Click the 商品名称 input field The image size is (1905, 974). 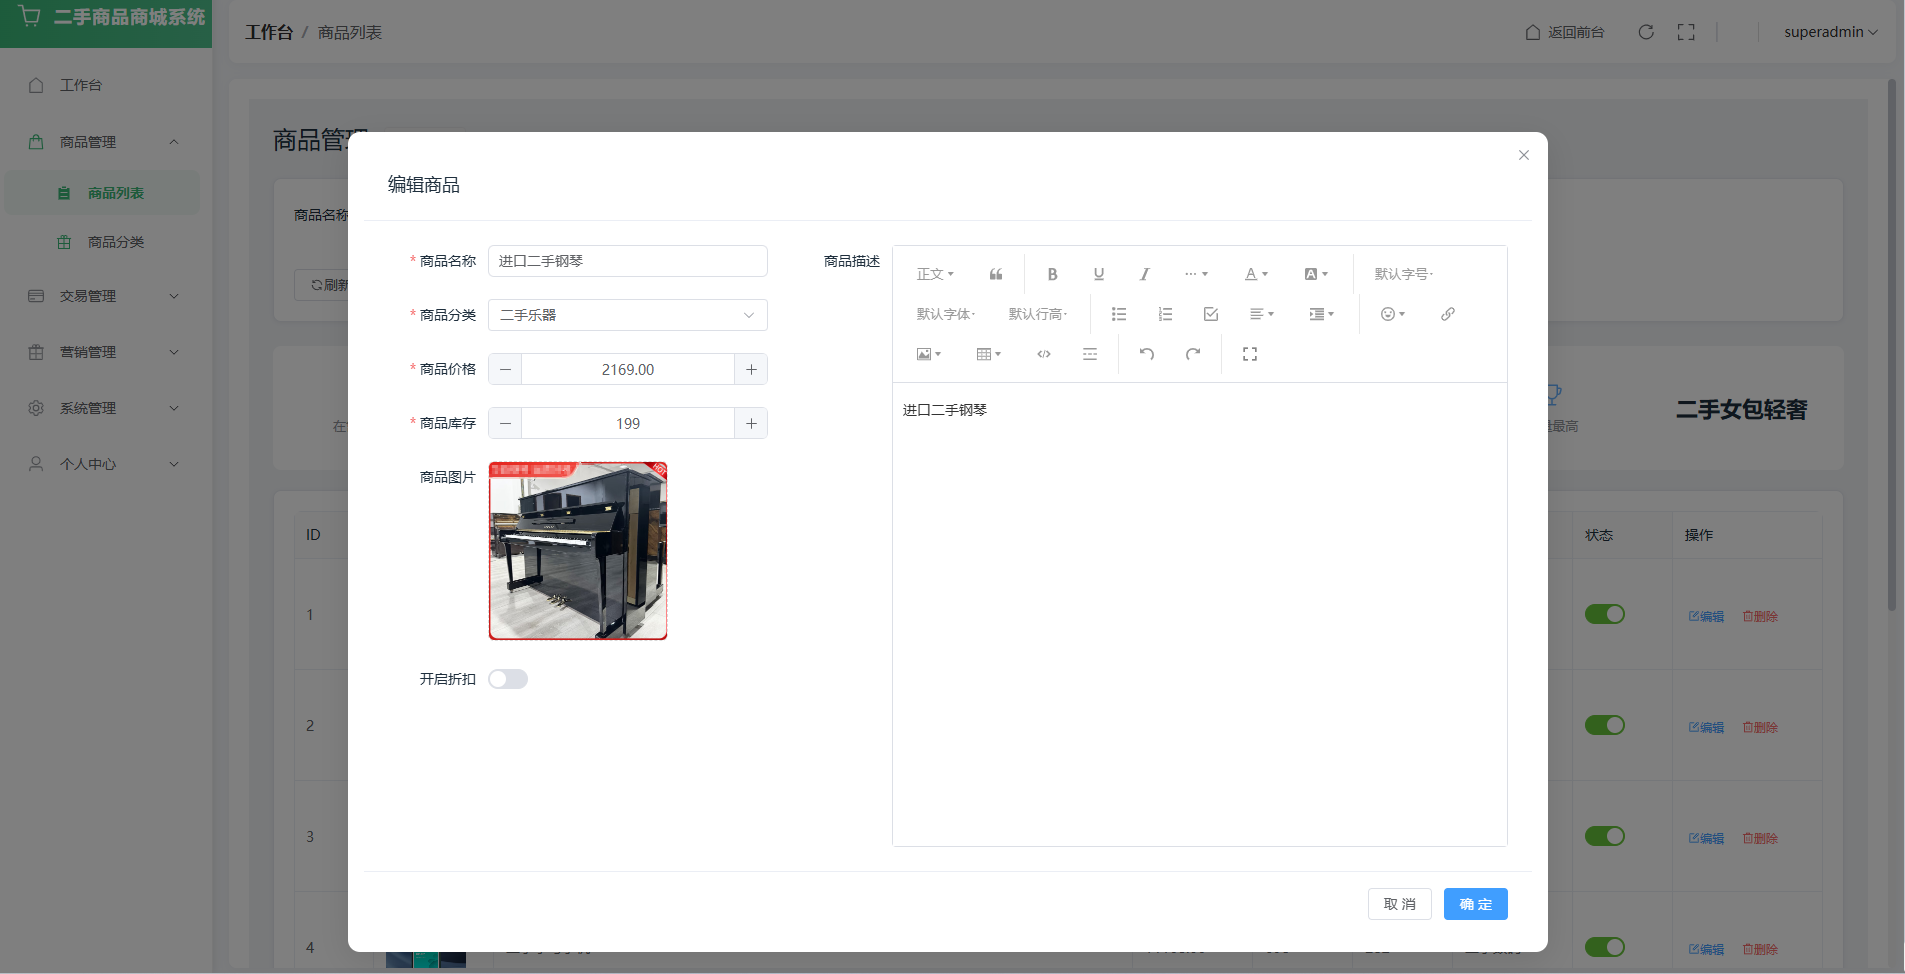click(x=627, y=261)
